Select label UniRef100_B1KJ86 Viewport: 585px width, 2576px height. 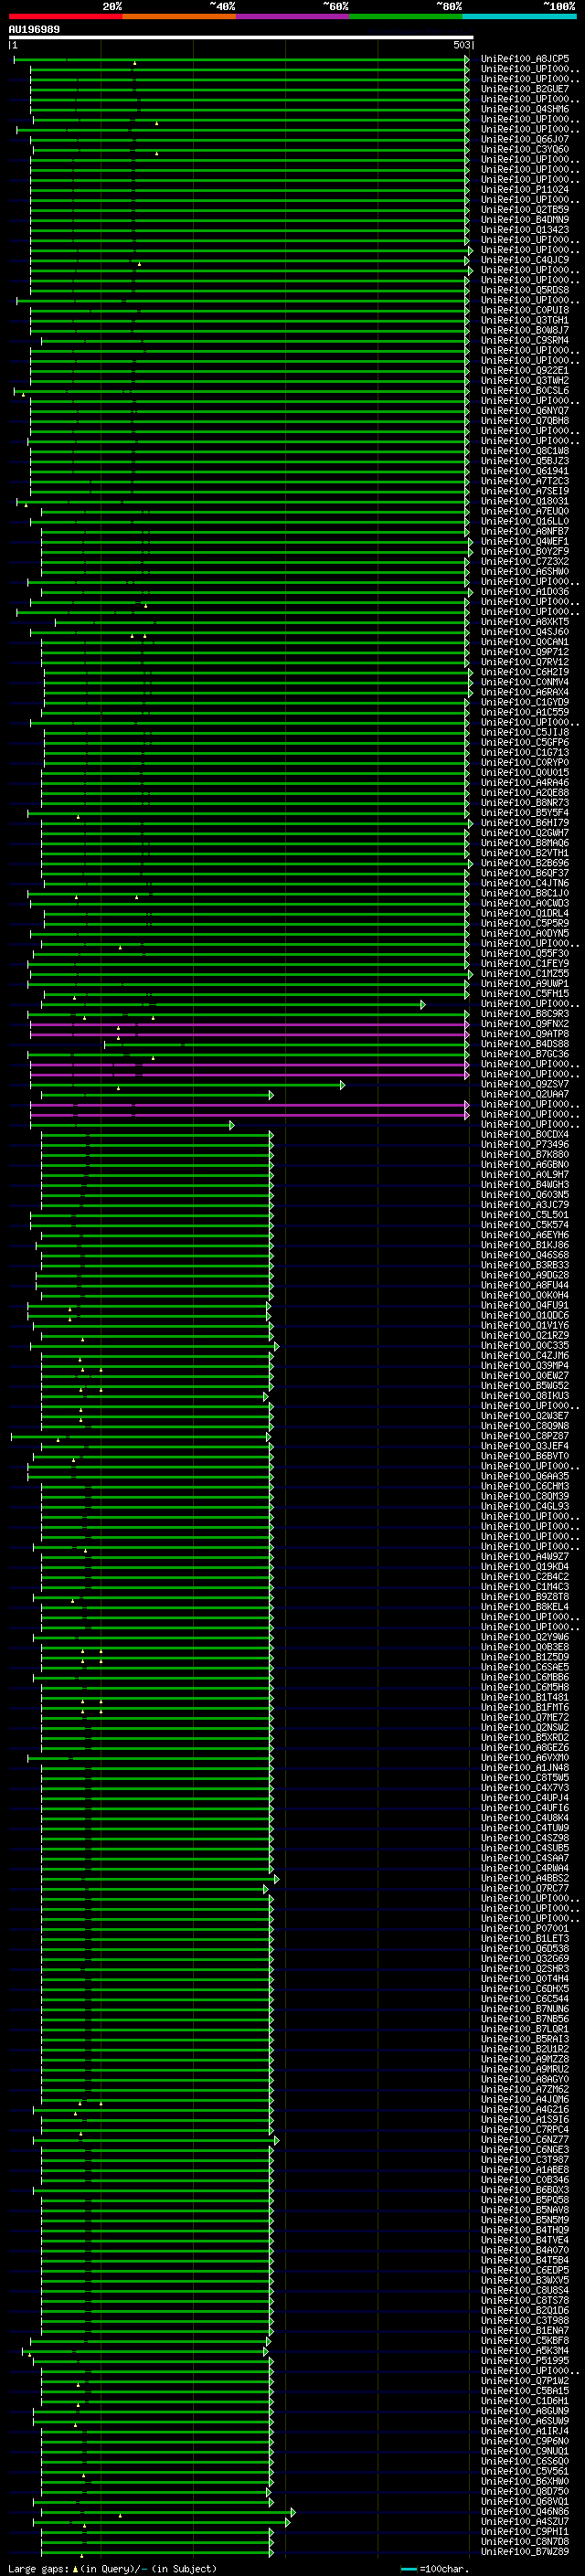525,1245
